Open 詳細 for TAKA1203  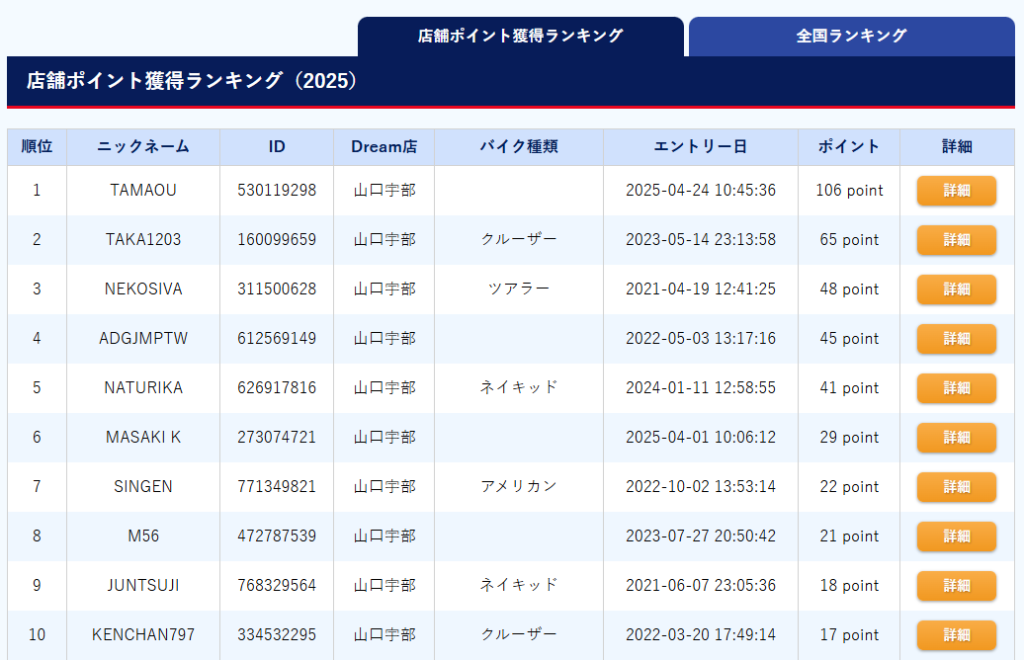(x=956, y=240)
